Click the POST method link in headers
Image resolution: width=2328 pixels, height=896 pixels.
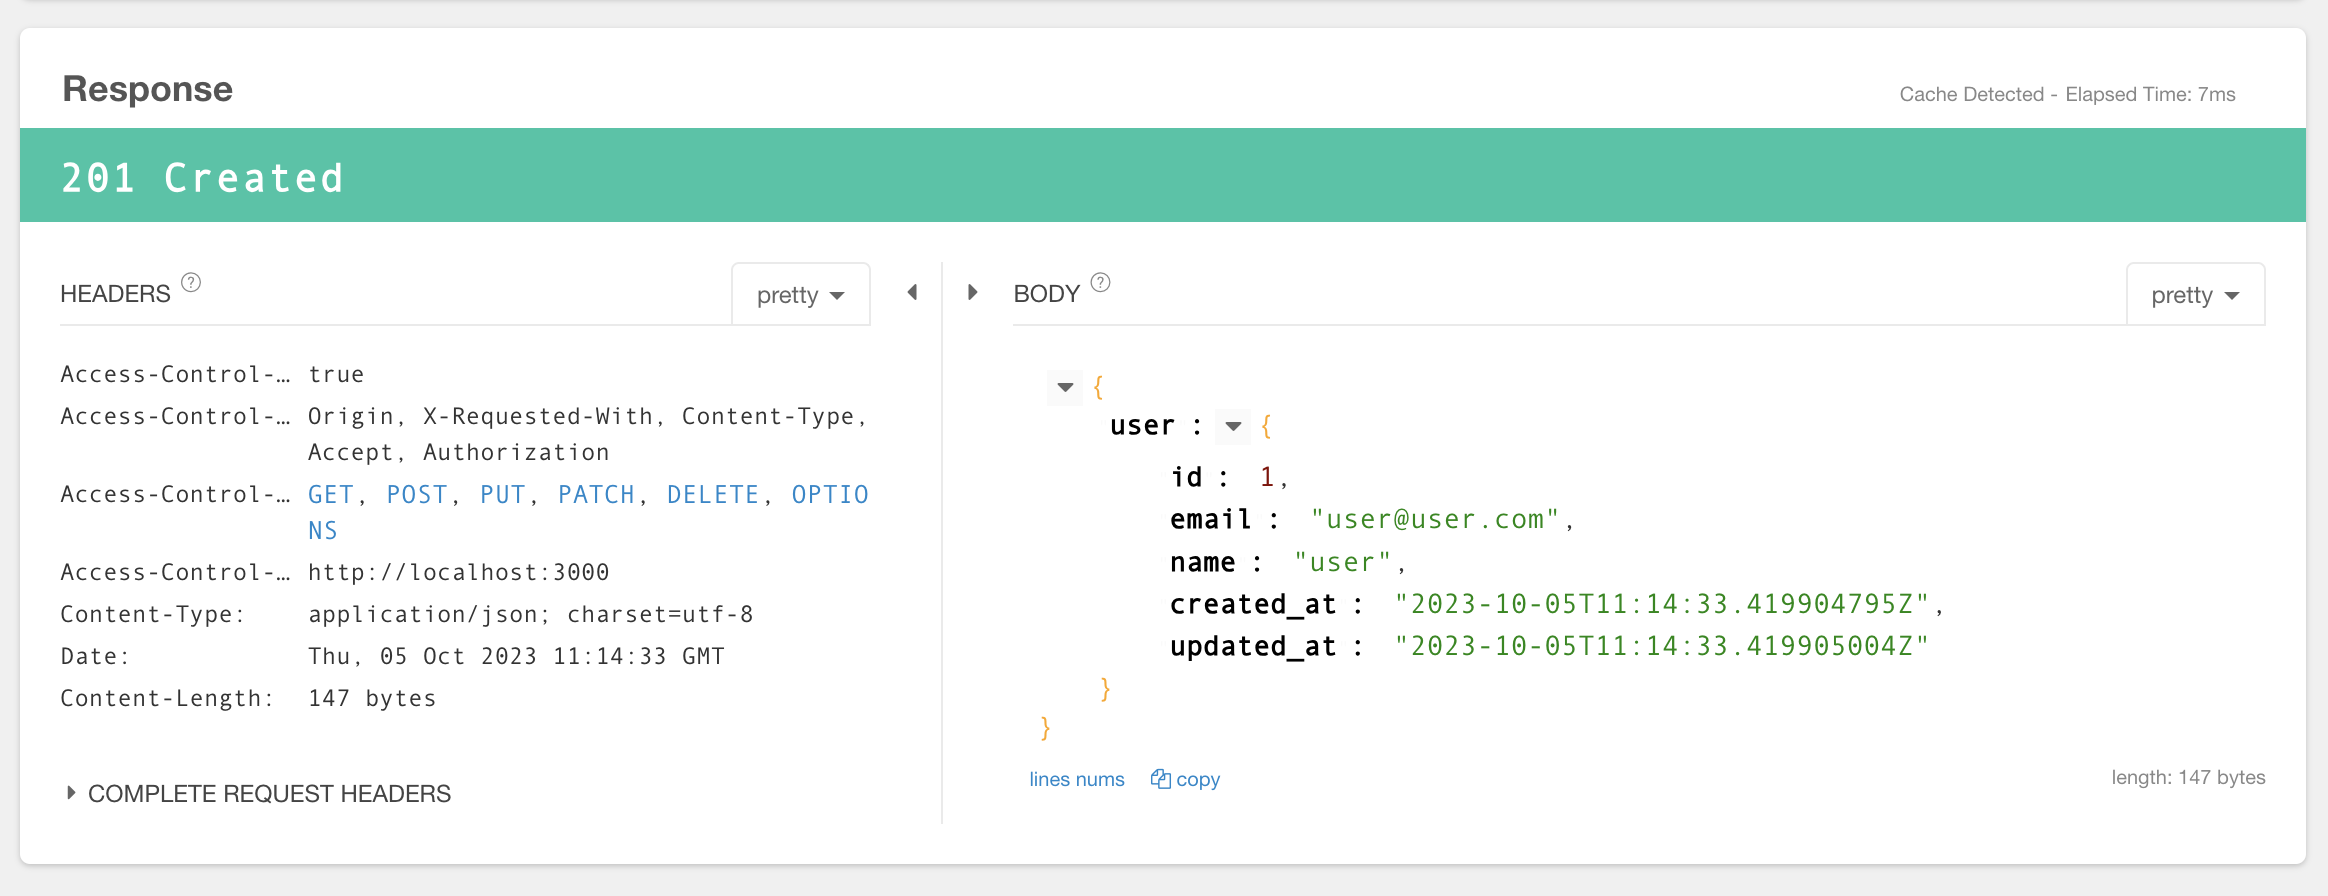[416, 495]
